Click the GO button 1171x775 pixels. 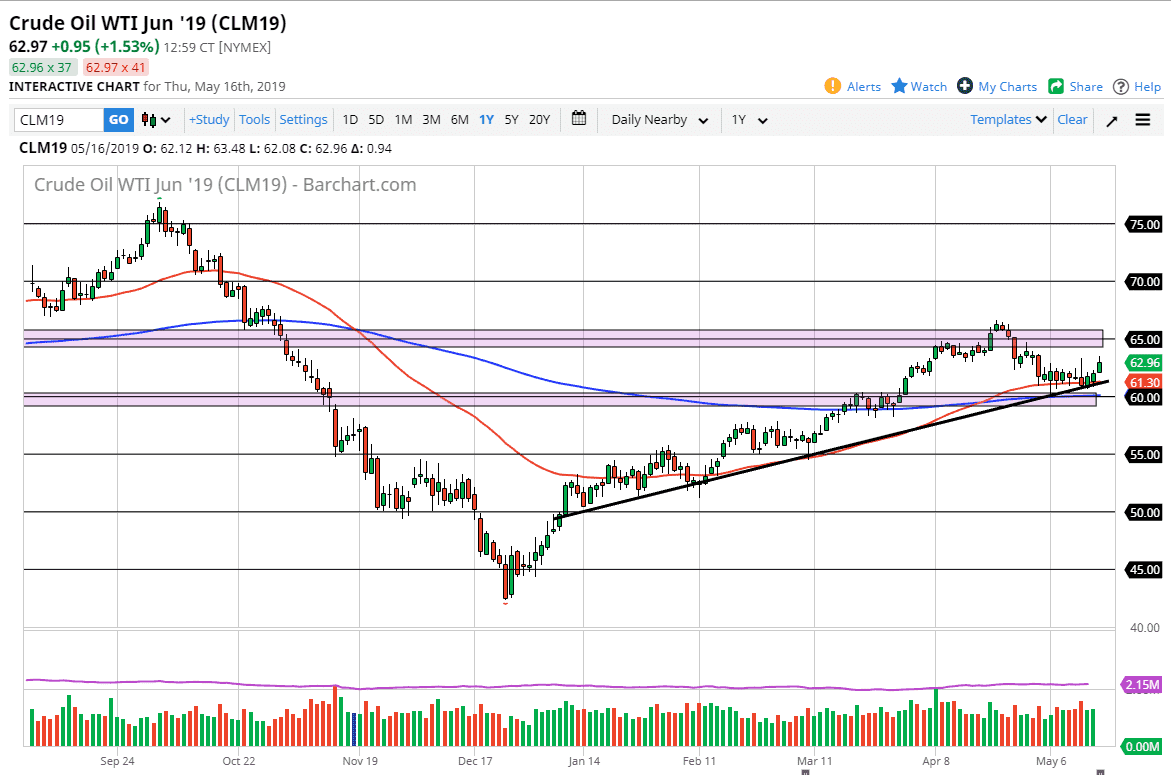118,119
